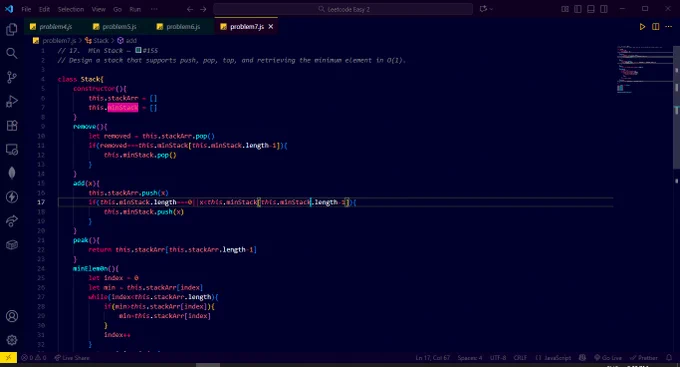Screen dimensions: 680x367
Task: Switch to the problem5.js tab
Action: [x=119, y=26]
